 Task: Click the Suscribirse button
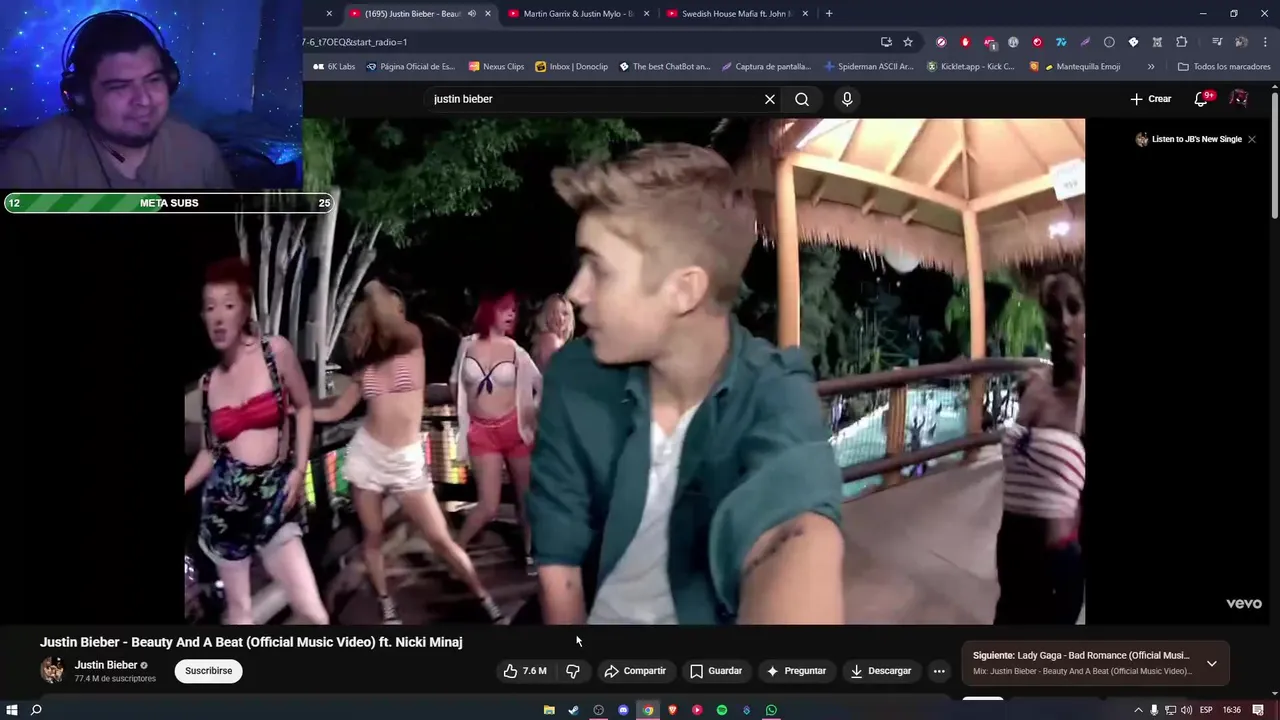pyautogui.click(x=208, y=671)
